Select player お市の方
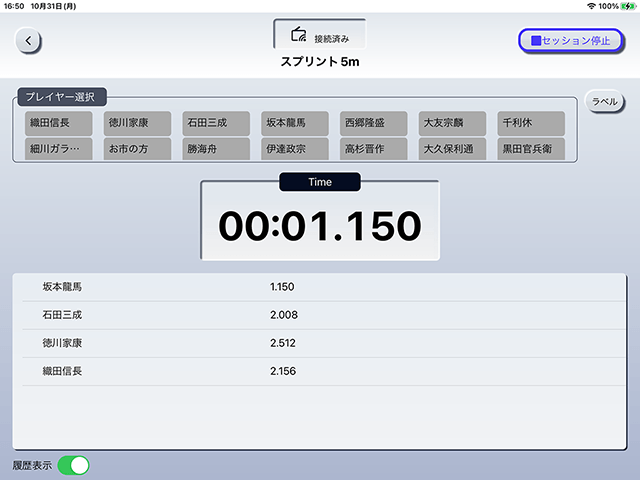The image size is (640, 480). [x=137, y=149]
